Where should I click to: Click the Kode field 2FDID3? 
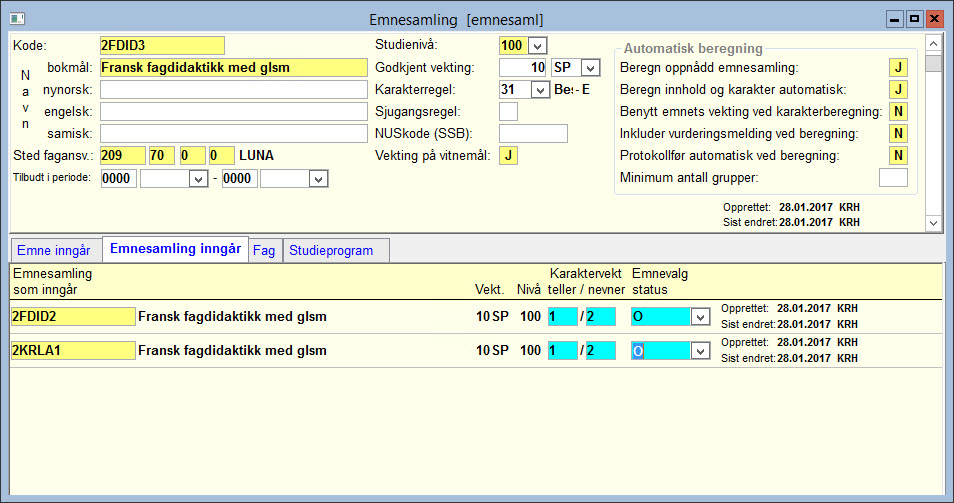coord(162,46)
